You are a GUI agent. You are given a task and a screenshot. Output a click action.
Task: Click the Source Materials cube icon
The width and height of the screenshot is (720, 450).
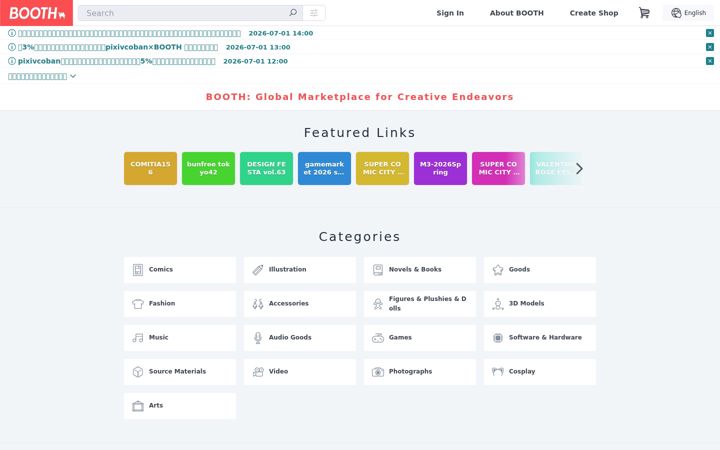point(138,372)
